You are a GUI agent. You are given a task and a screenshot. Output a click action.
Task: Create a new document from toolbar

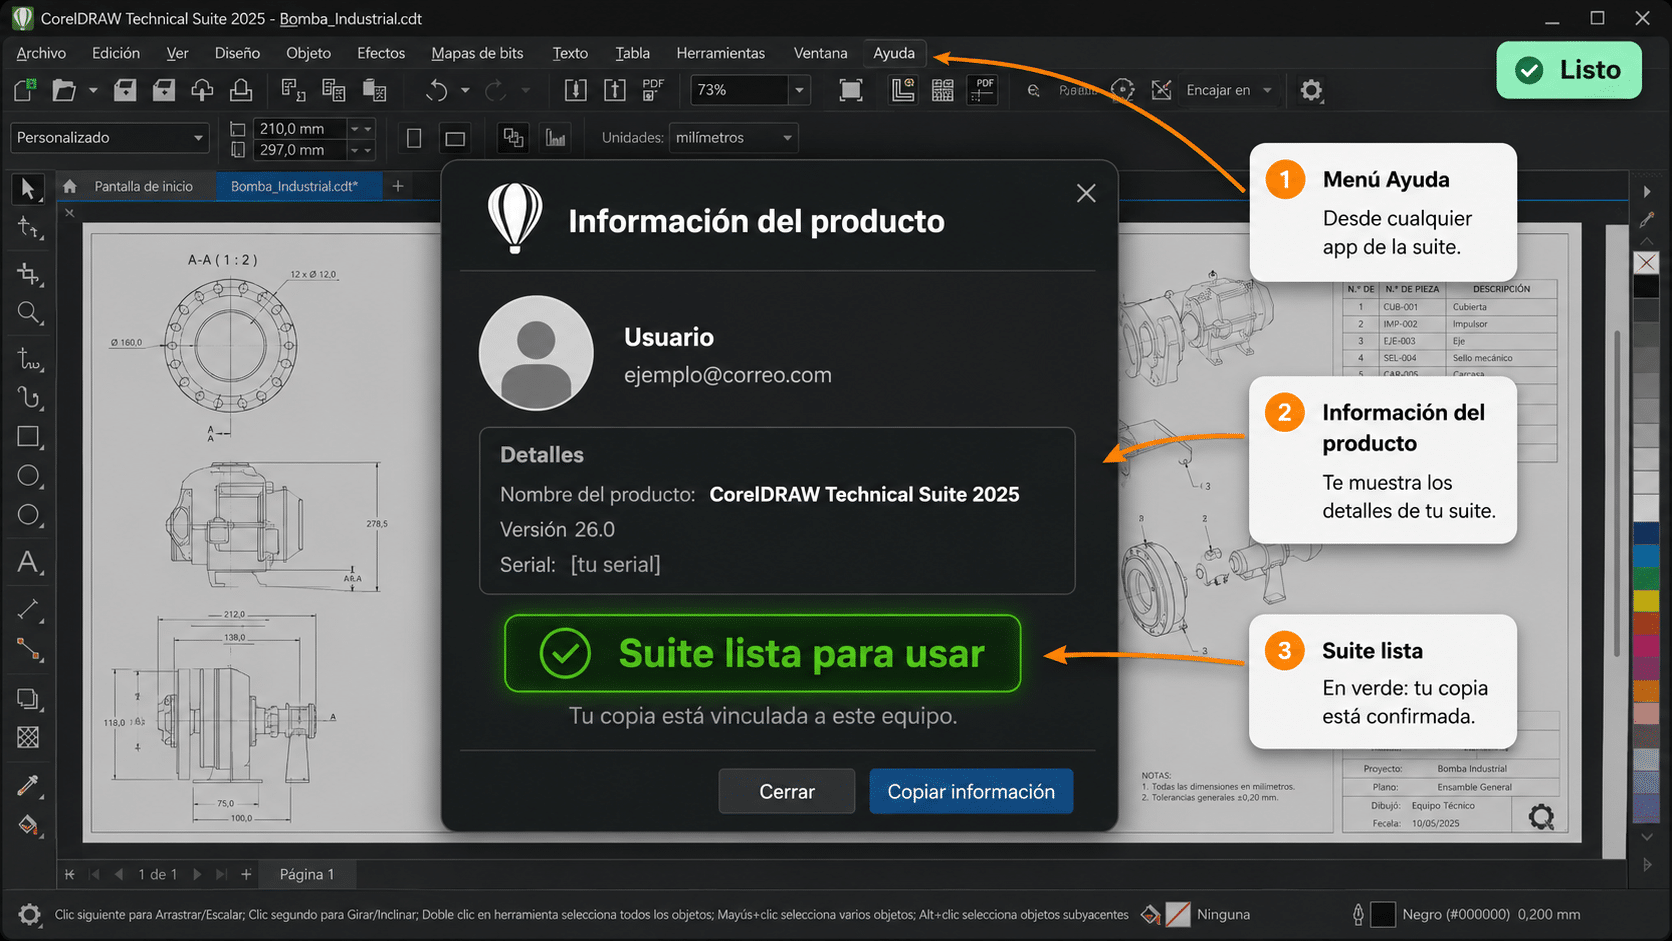(25, 90)
